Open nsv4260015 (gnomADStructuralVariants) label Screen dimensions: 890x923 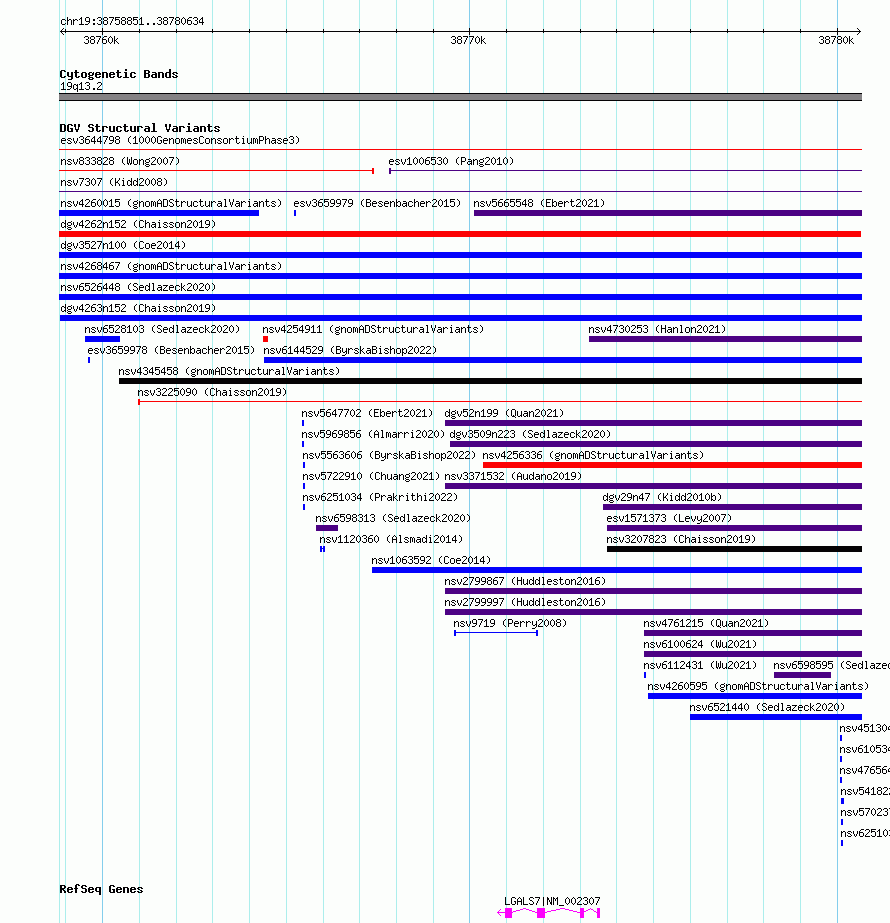tap(171, 203)
